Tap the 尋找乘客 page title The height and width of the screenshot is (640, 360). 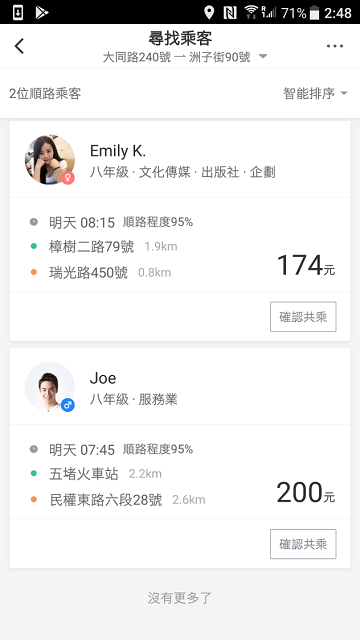[180, 39]
